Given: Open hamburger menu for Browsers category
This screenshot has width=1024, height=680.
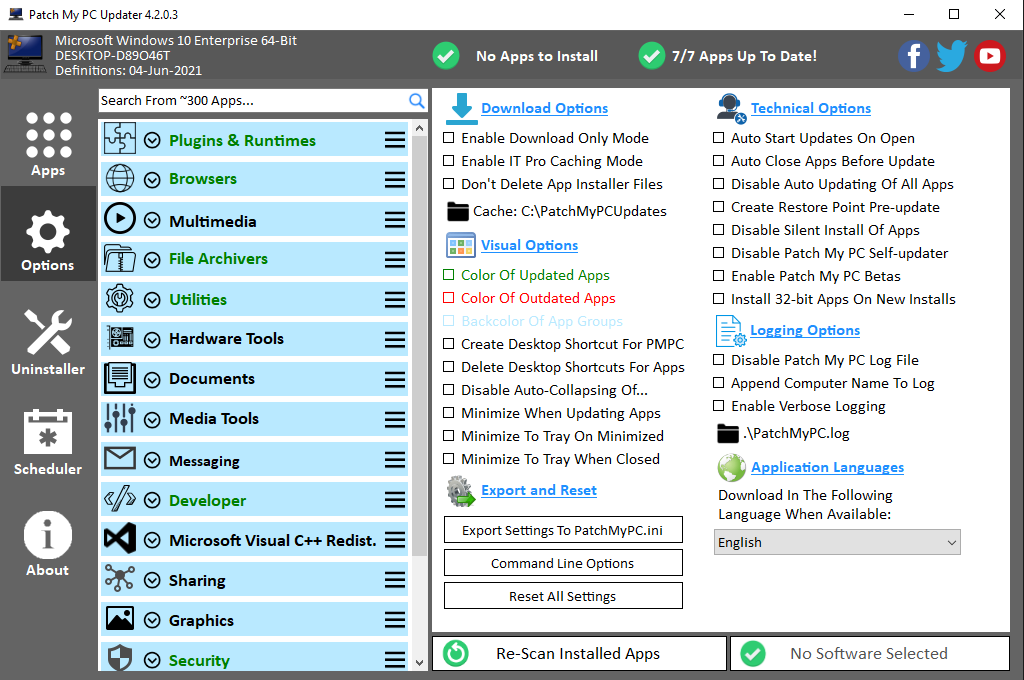Looking at the screenshot, I should click(x=395, y=180).
